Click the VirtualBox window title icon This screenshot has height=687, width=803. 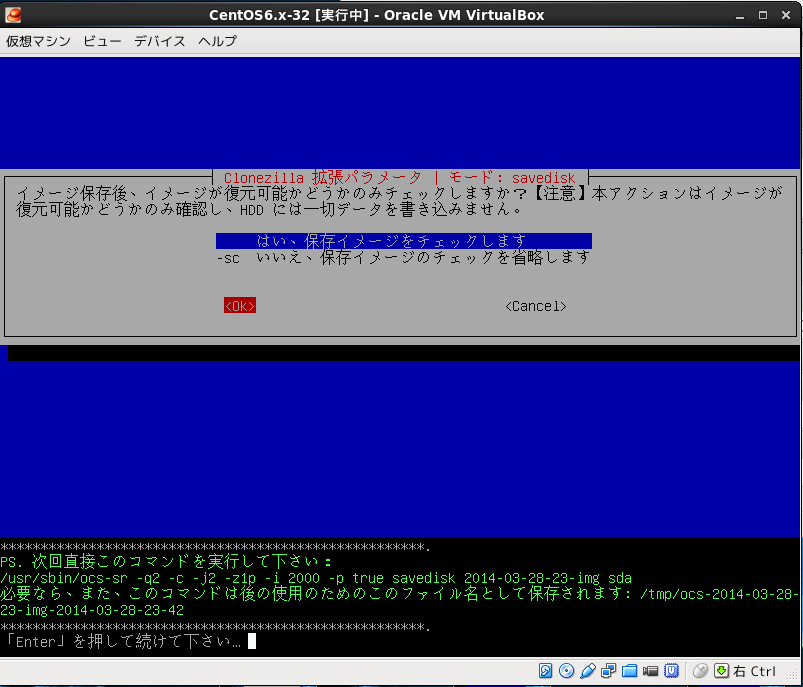(13, 14)
